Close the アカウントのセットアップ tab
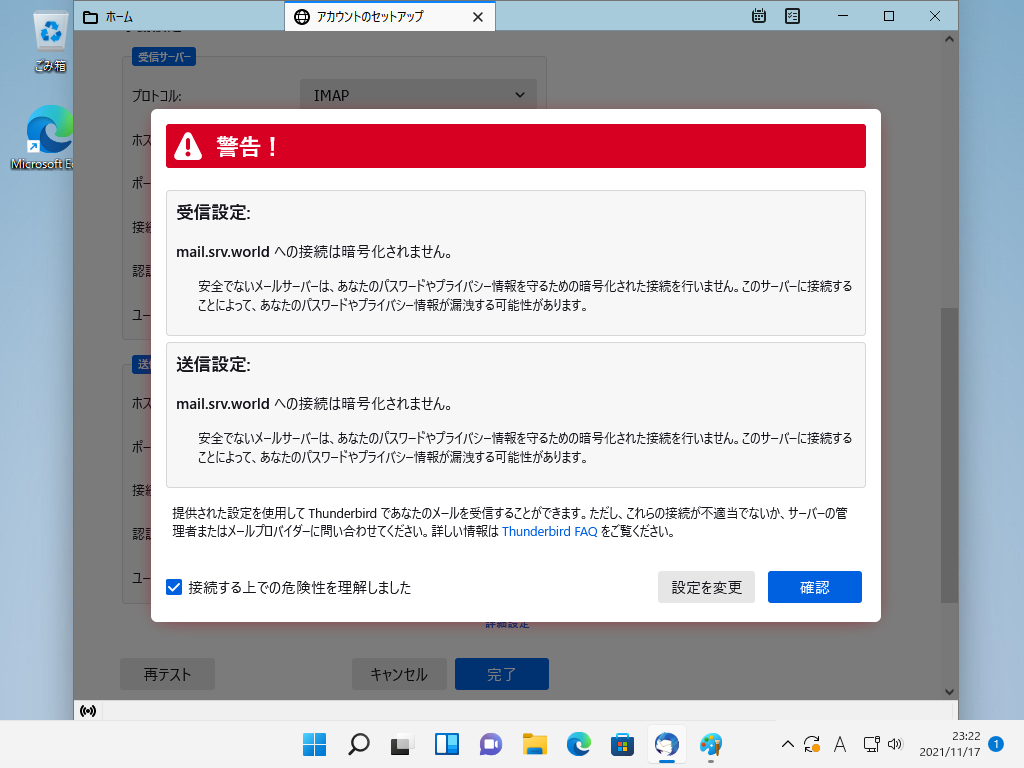1024x768 pixels. (478, 17)
